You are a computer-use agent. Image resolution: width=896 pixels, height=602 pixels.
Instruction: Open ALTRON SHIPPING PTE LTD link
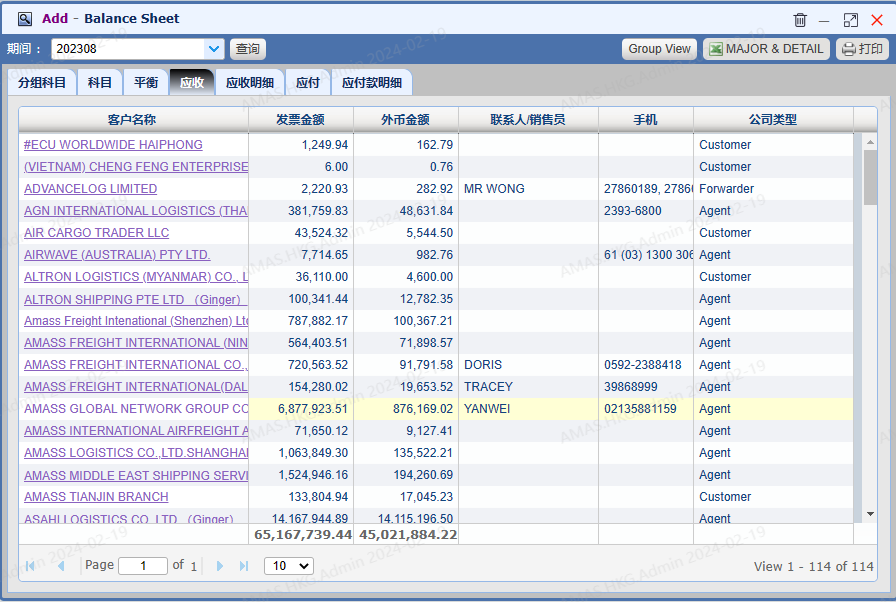pyautogui.click(x=133, y=299)
